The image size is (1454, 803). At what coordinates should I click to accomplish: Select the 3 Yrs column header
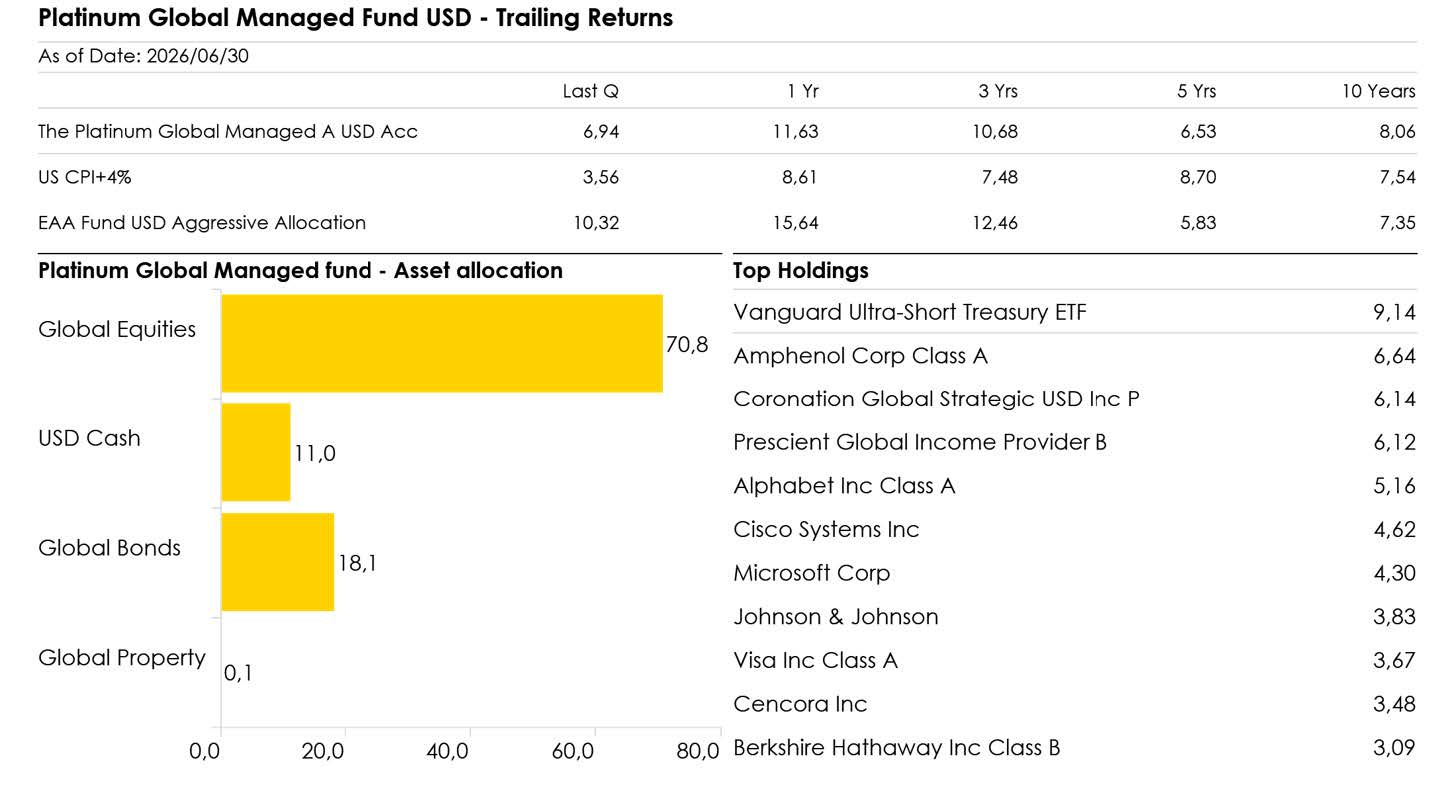click(x=997, y=91)
